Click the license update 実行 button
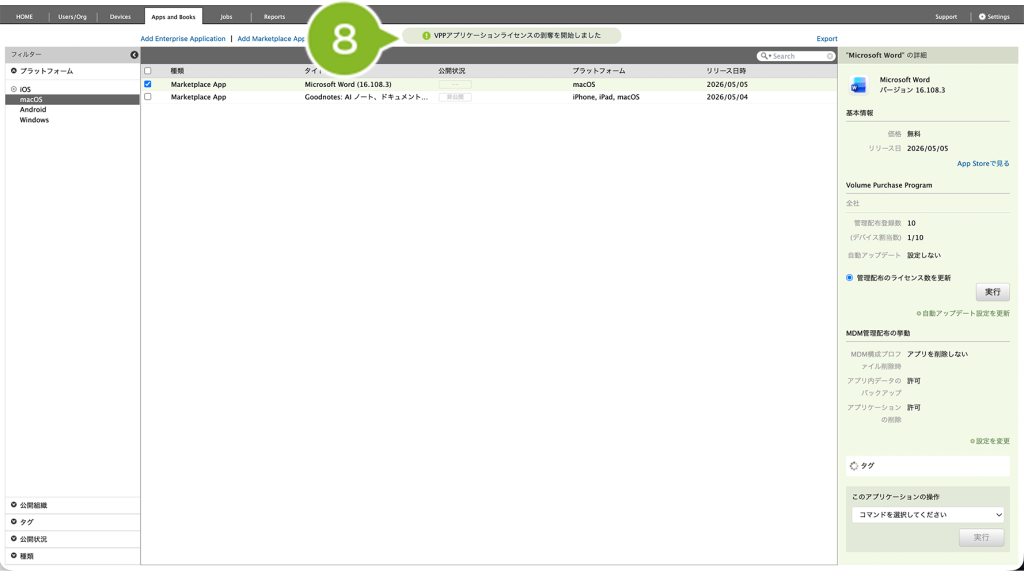The height and width of the screenshot is (576, 1024). (x=993, y=293)
